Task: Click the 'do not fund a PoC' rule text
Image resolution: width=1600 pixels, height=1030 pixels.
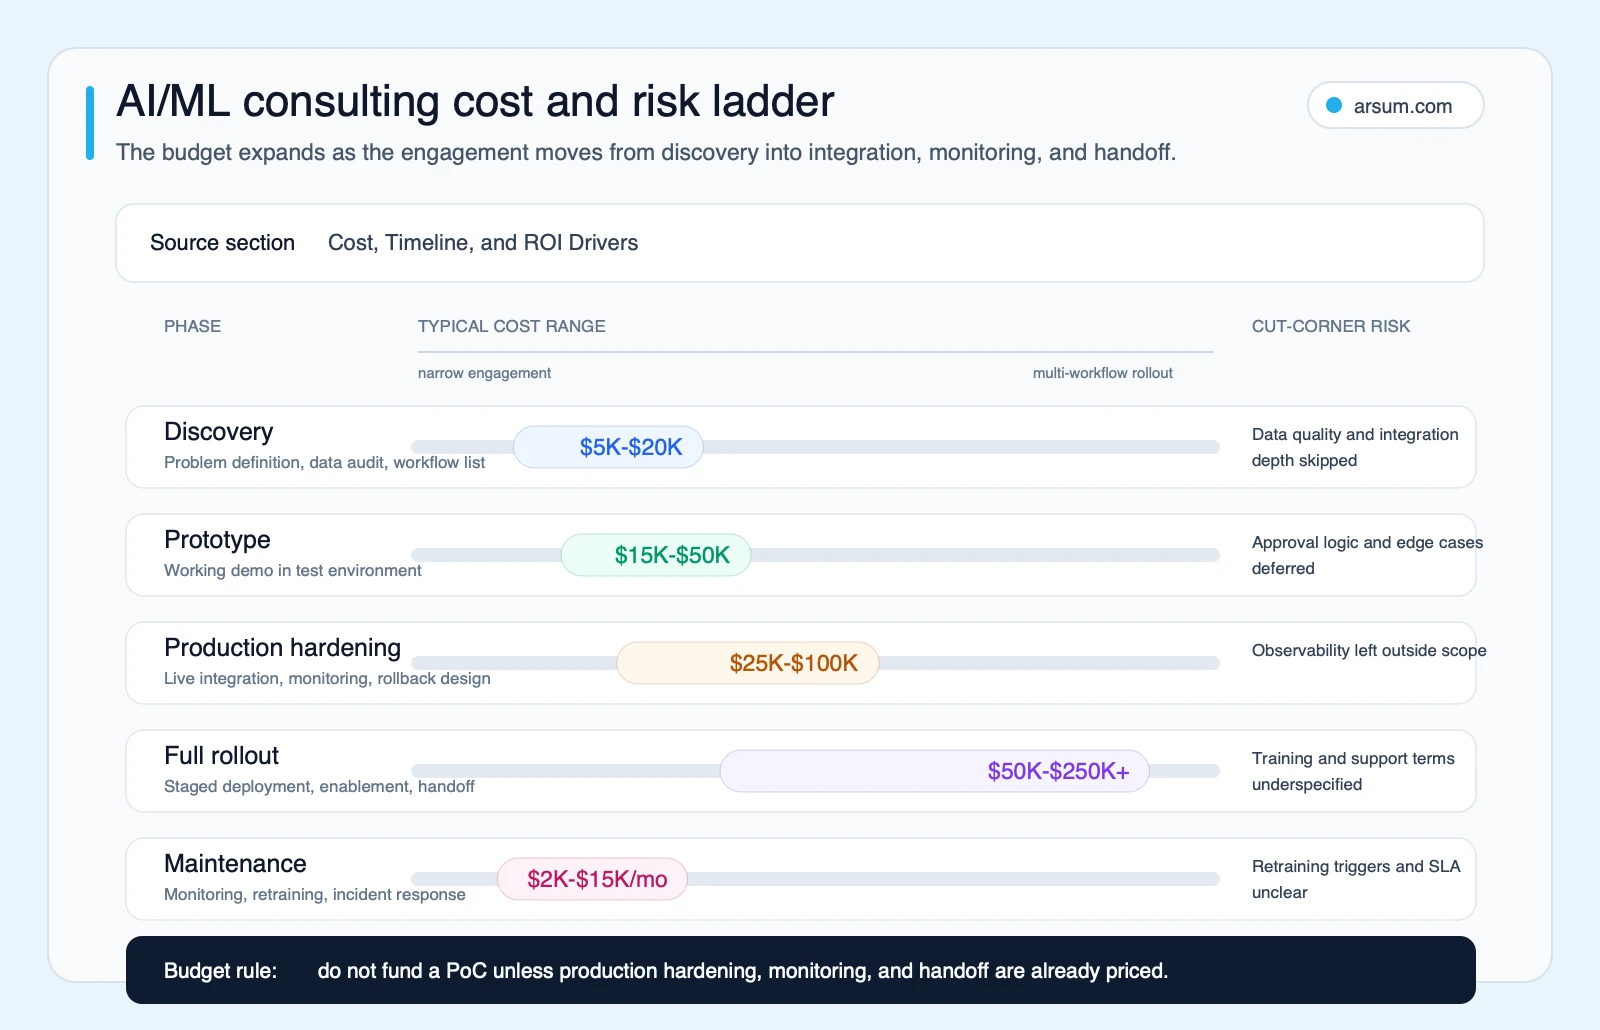Action: coord(742,971)
